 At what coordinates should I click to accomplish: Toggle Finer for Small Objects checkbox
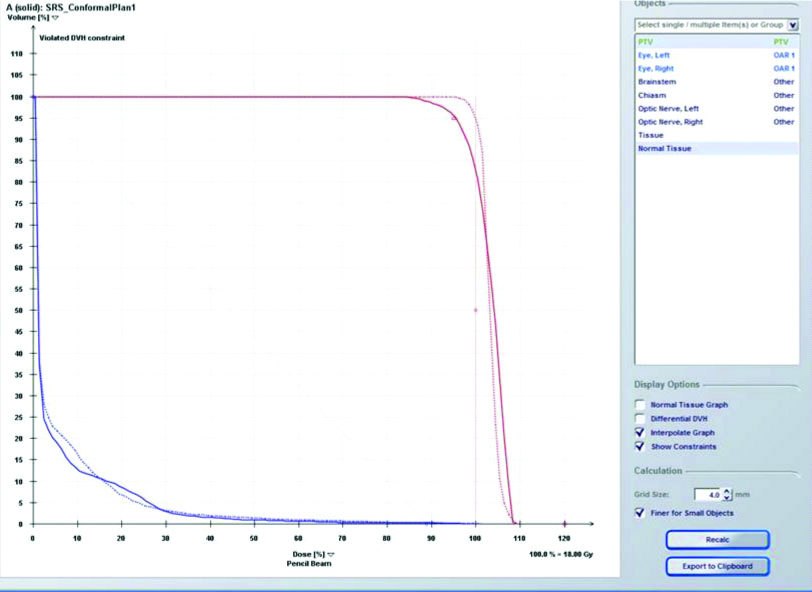click(640, 513)
